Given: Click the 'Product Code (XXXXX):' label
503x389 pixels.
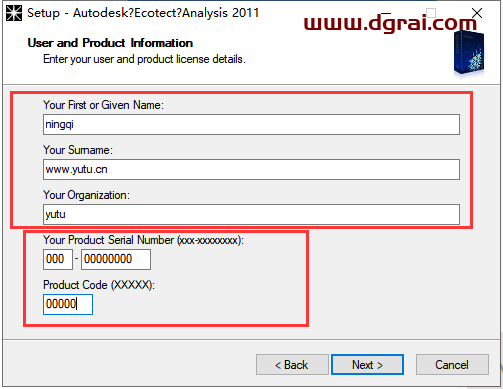Looking at the screenshot, I should (99, 285).
